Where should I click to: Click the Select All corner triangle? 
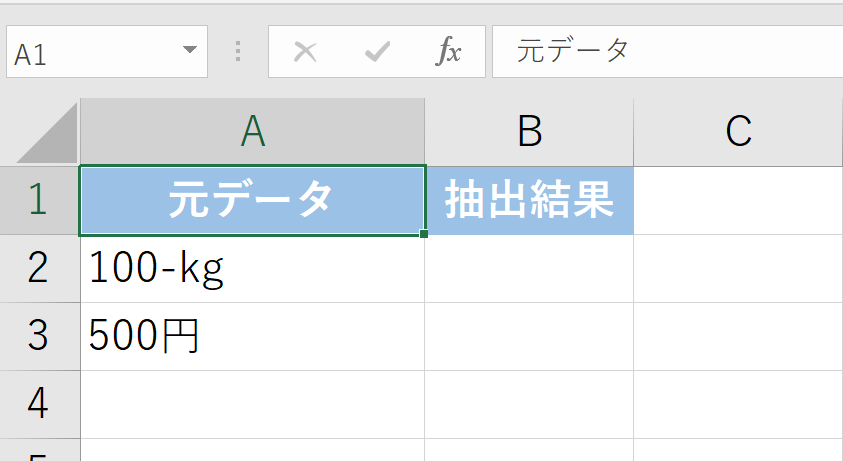click(47, 133)
